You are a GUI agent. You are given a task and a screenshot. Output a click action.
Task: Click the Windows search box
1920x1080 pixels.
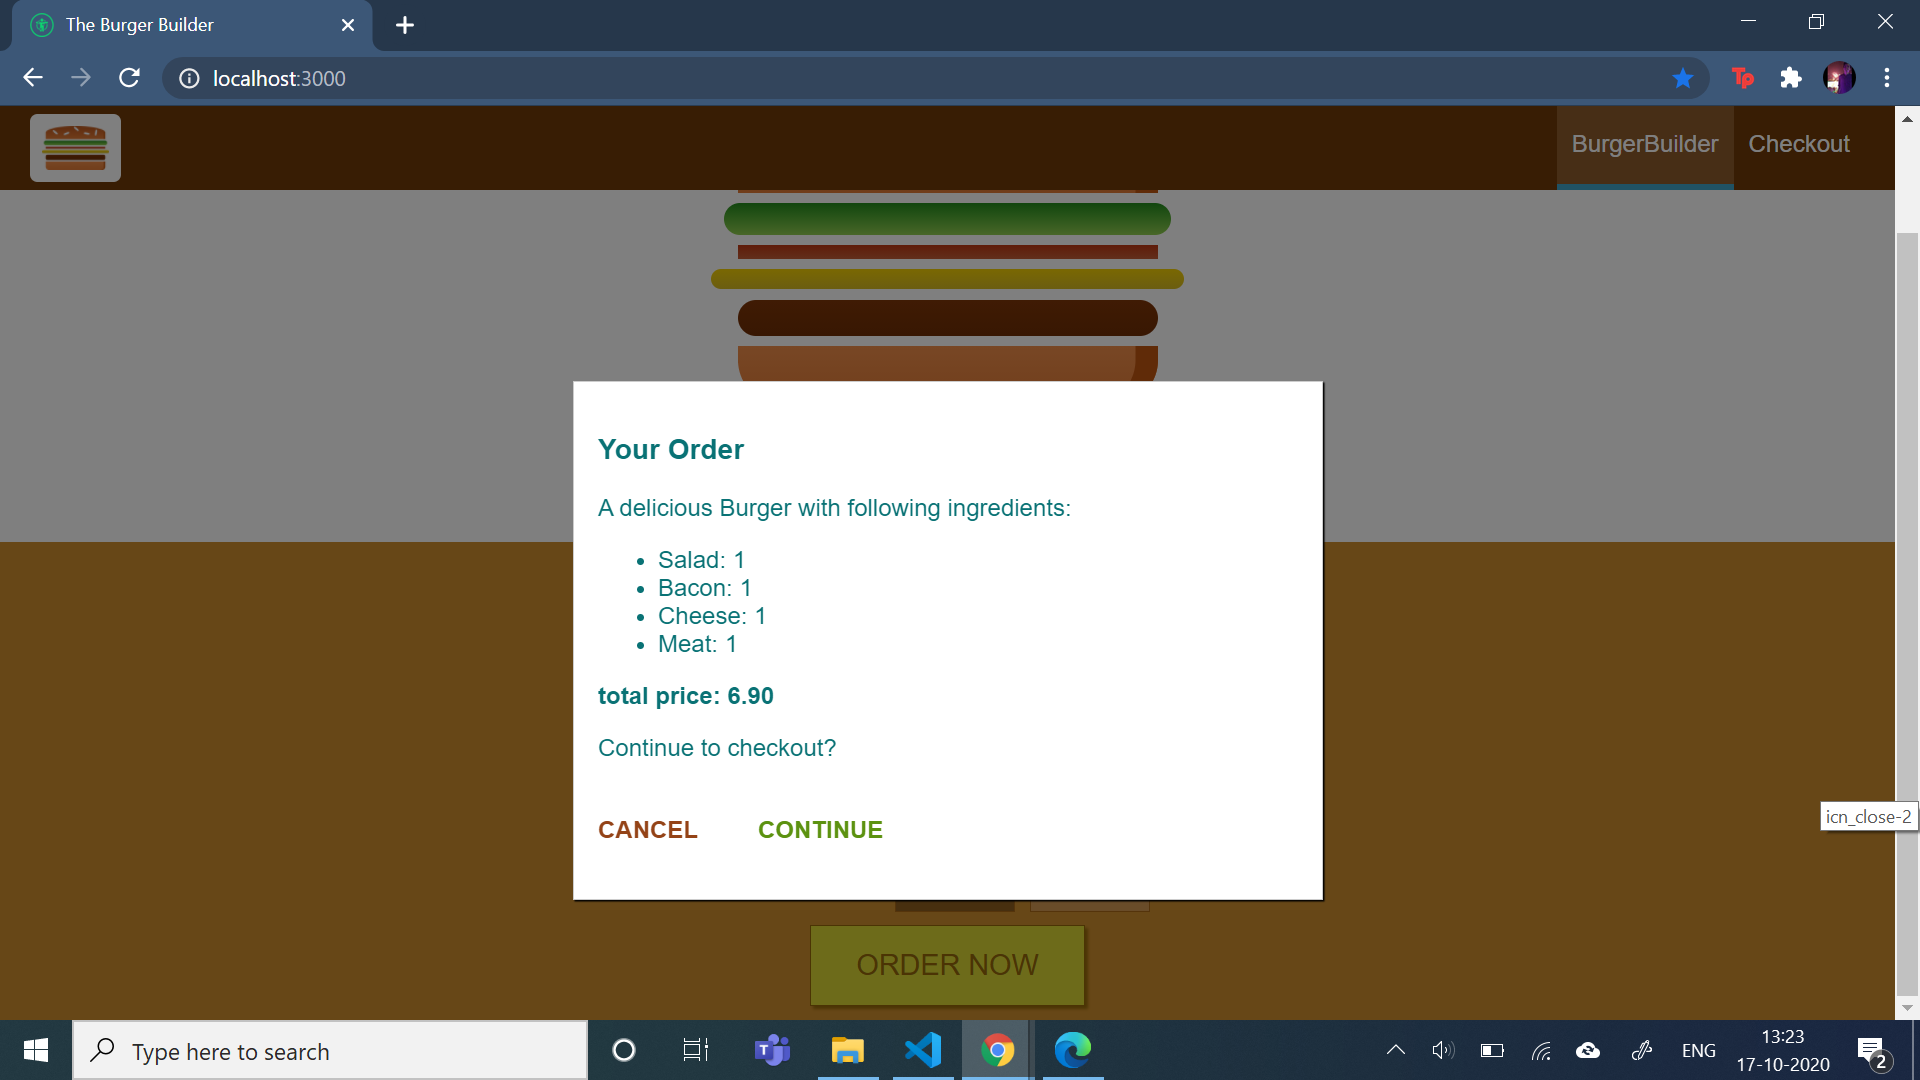point(330,1051)
